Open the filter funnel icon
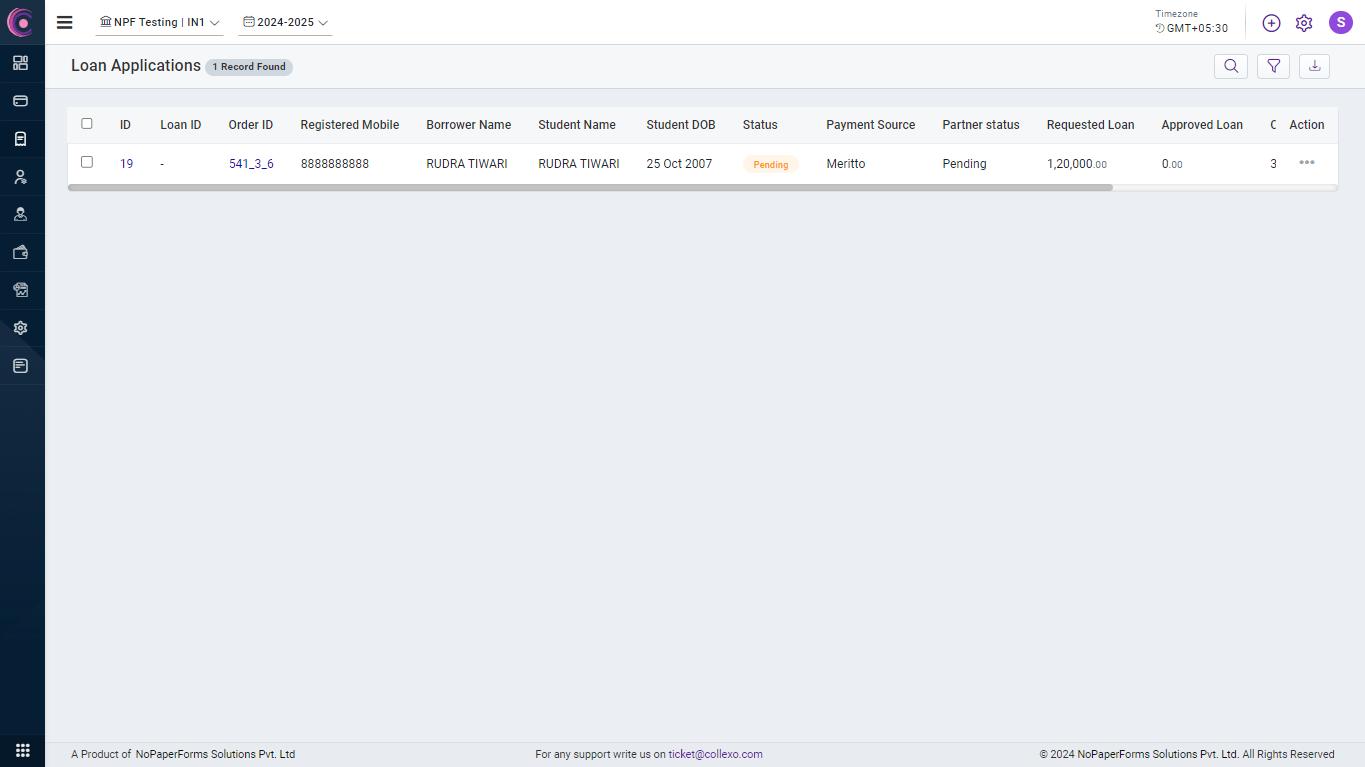The width and height of the screenshot is (1365, 767). tap(1273, 66)
